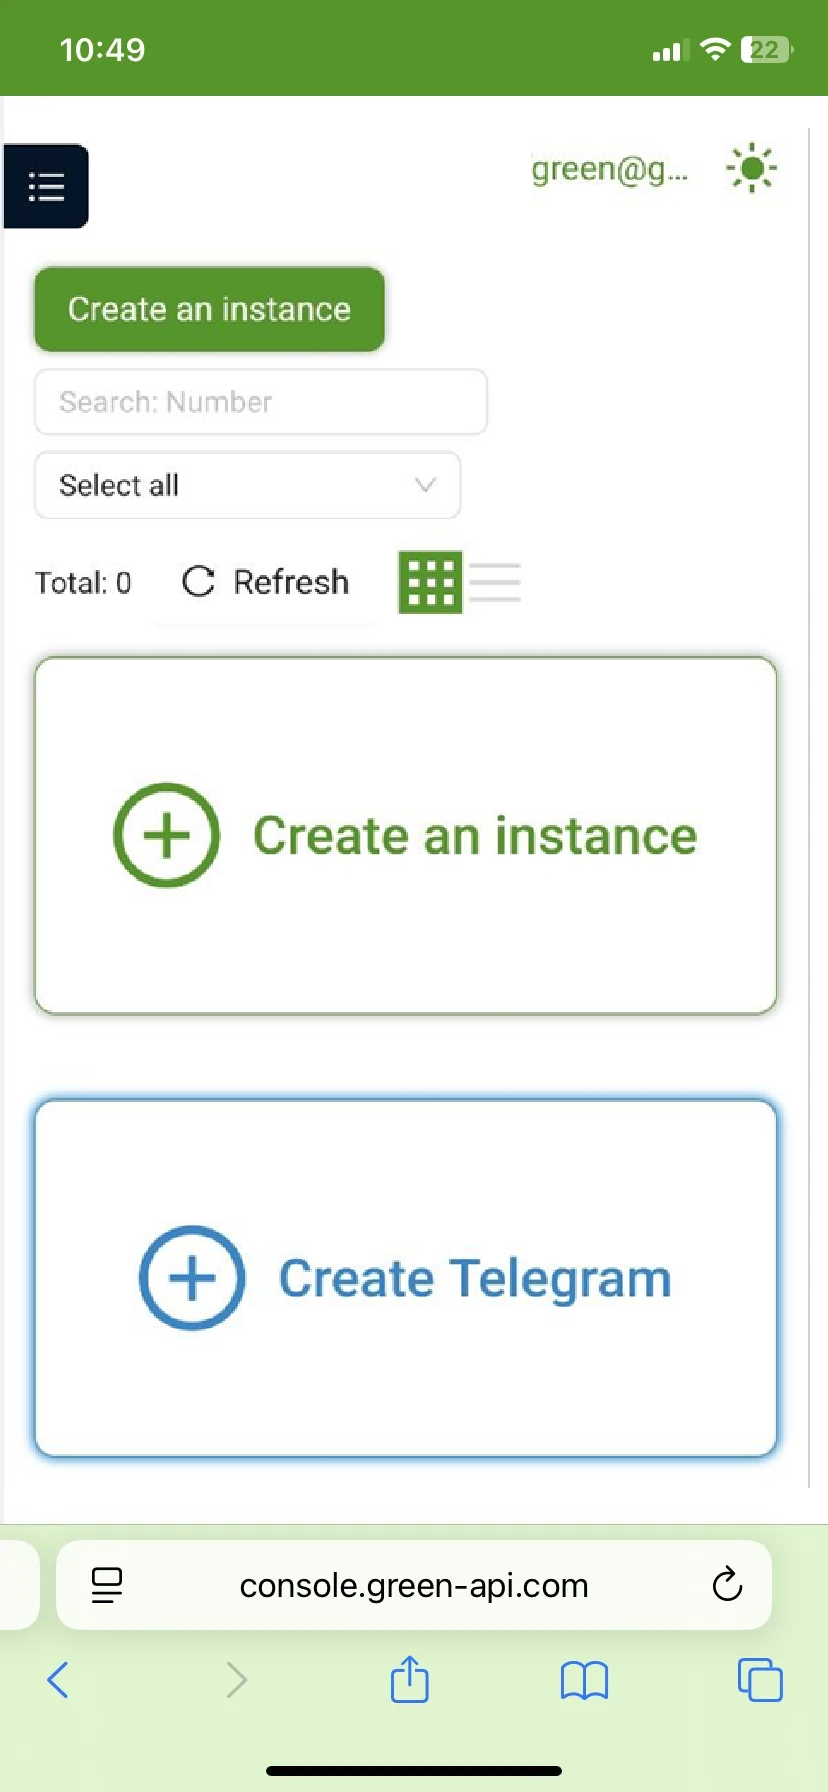This screenshot has width=828, height=1792.
Task: Go back in Safari
Action: point(58,1680)
